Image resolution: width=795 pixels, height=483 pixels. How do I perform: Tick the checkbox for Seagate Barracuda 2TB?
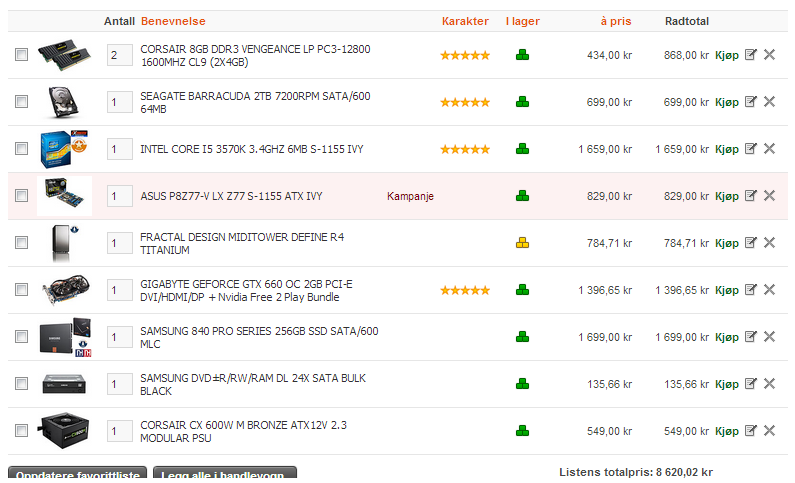(21, 101)
